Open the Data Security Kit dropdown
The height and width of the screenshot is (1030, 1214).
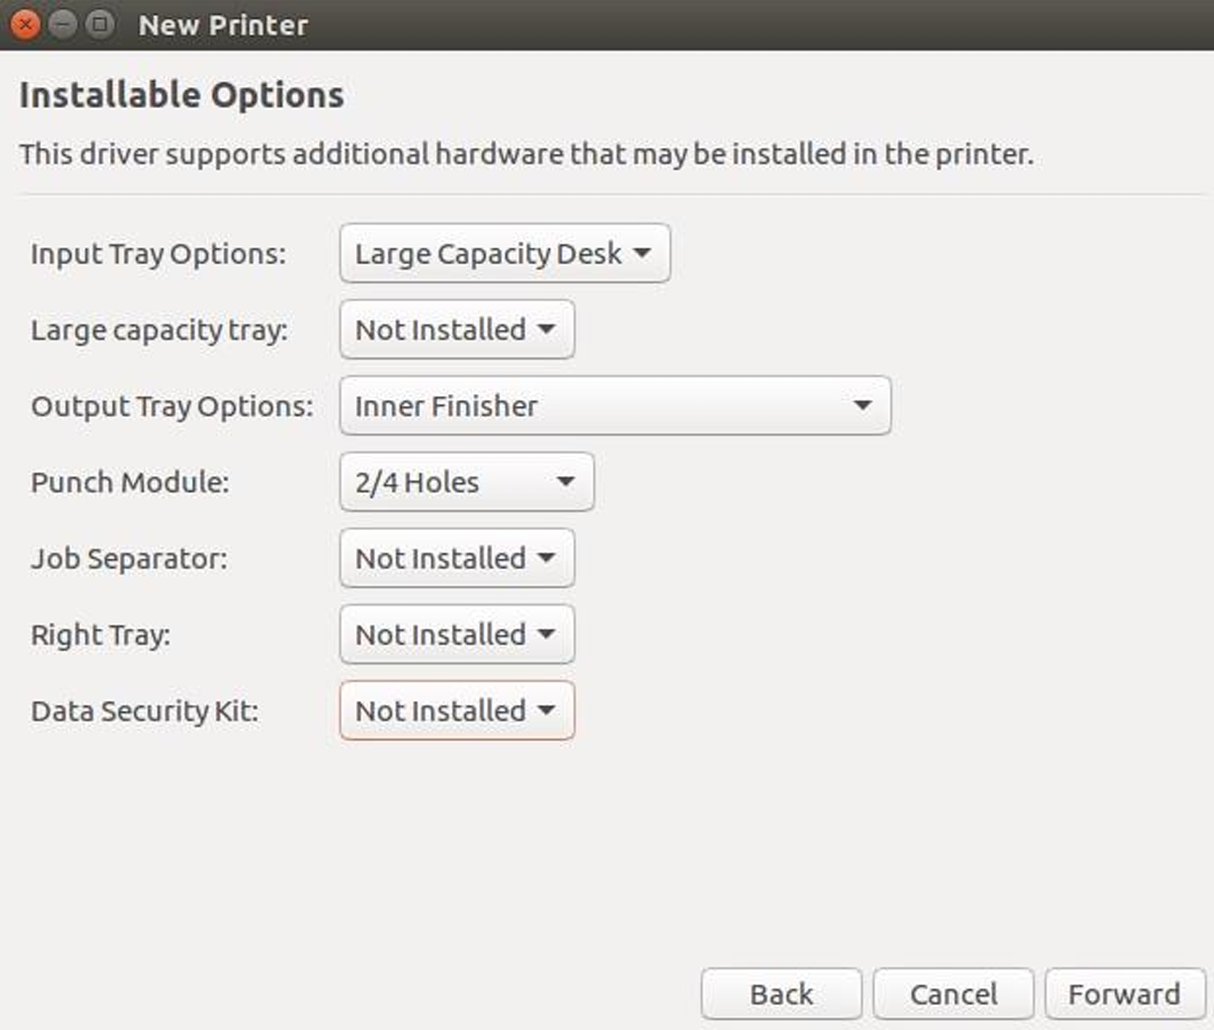[x=457, y=710]
